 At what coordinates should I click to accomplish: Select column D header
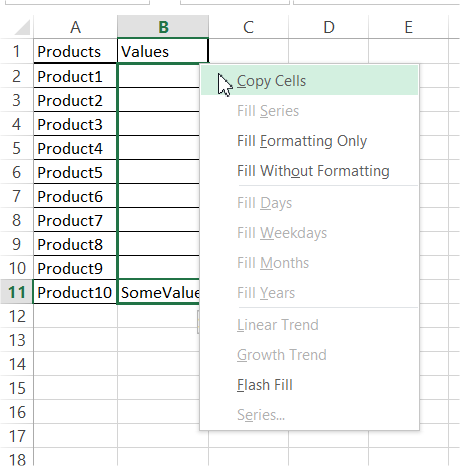click(329, 27)
